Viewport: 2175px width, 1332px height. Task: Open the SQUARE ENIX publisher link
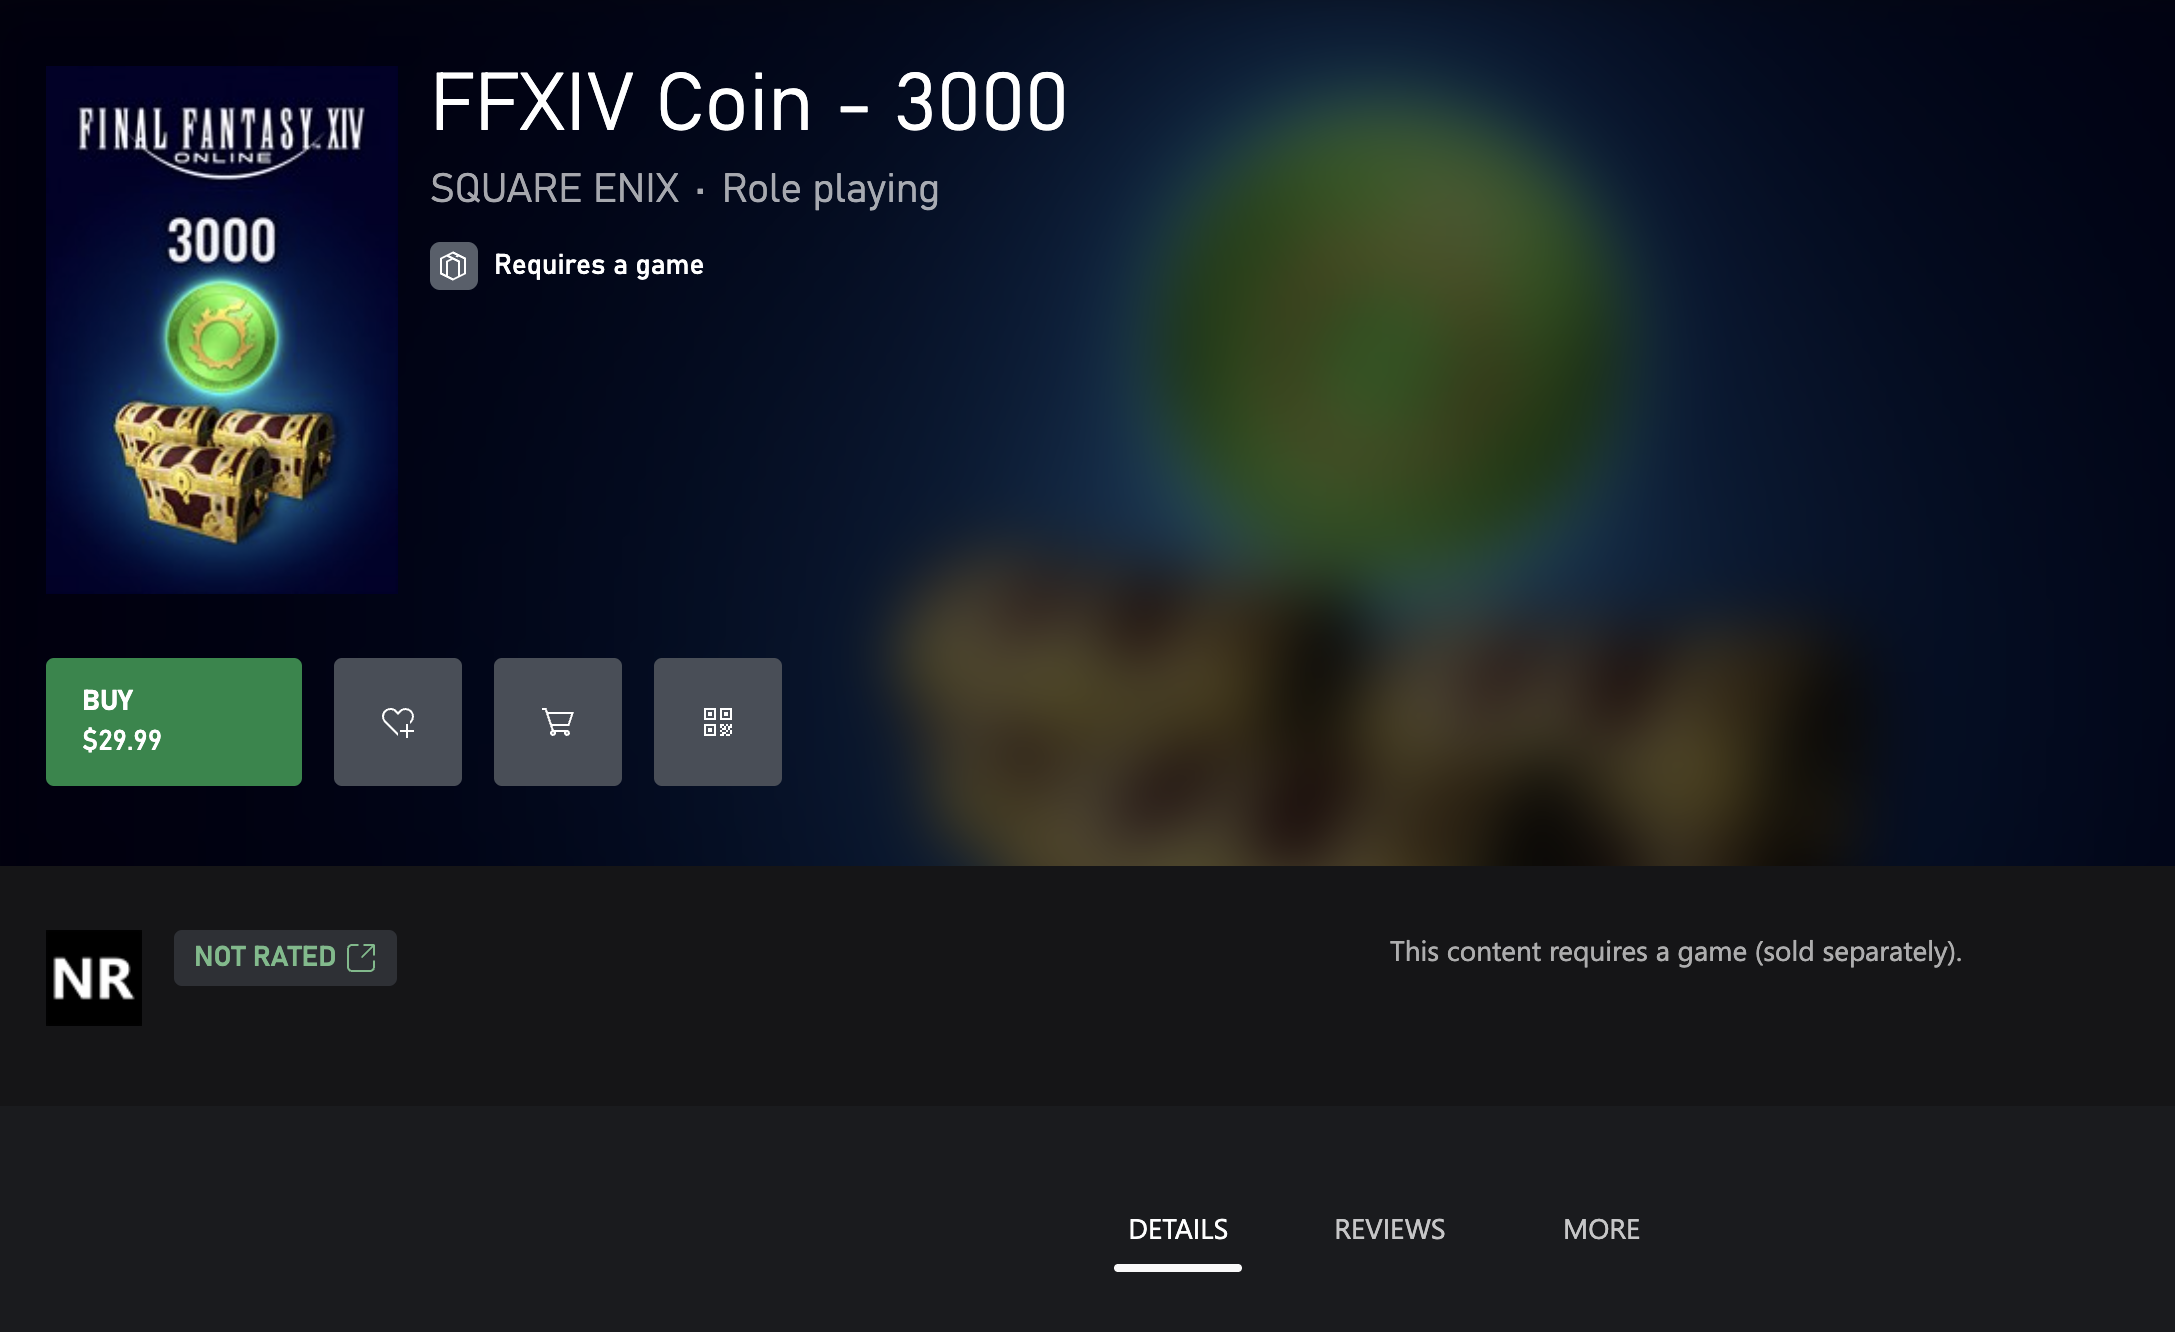coord(555,188)
